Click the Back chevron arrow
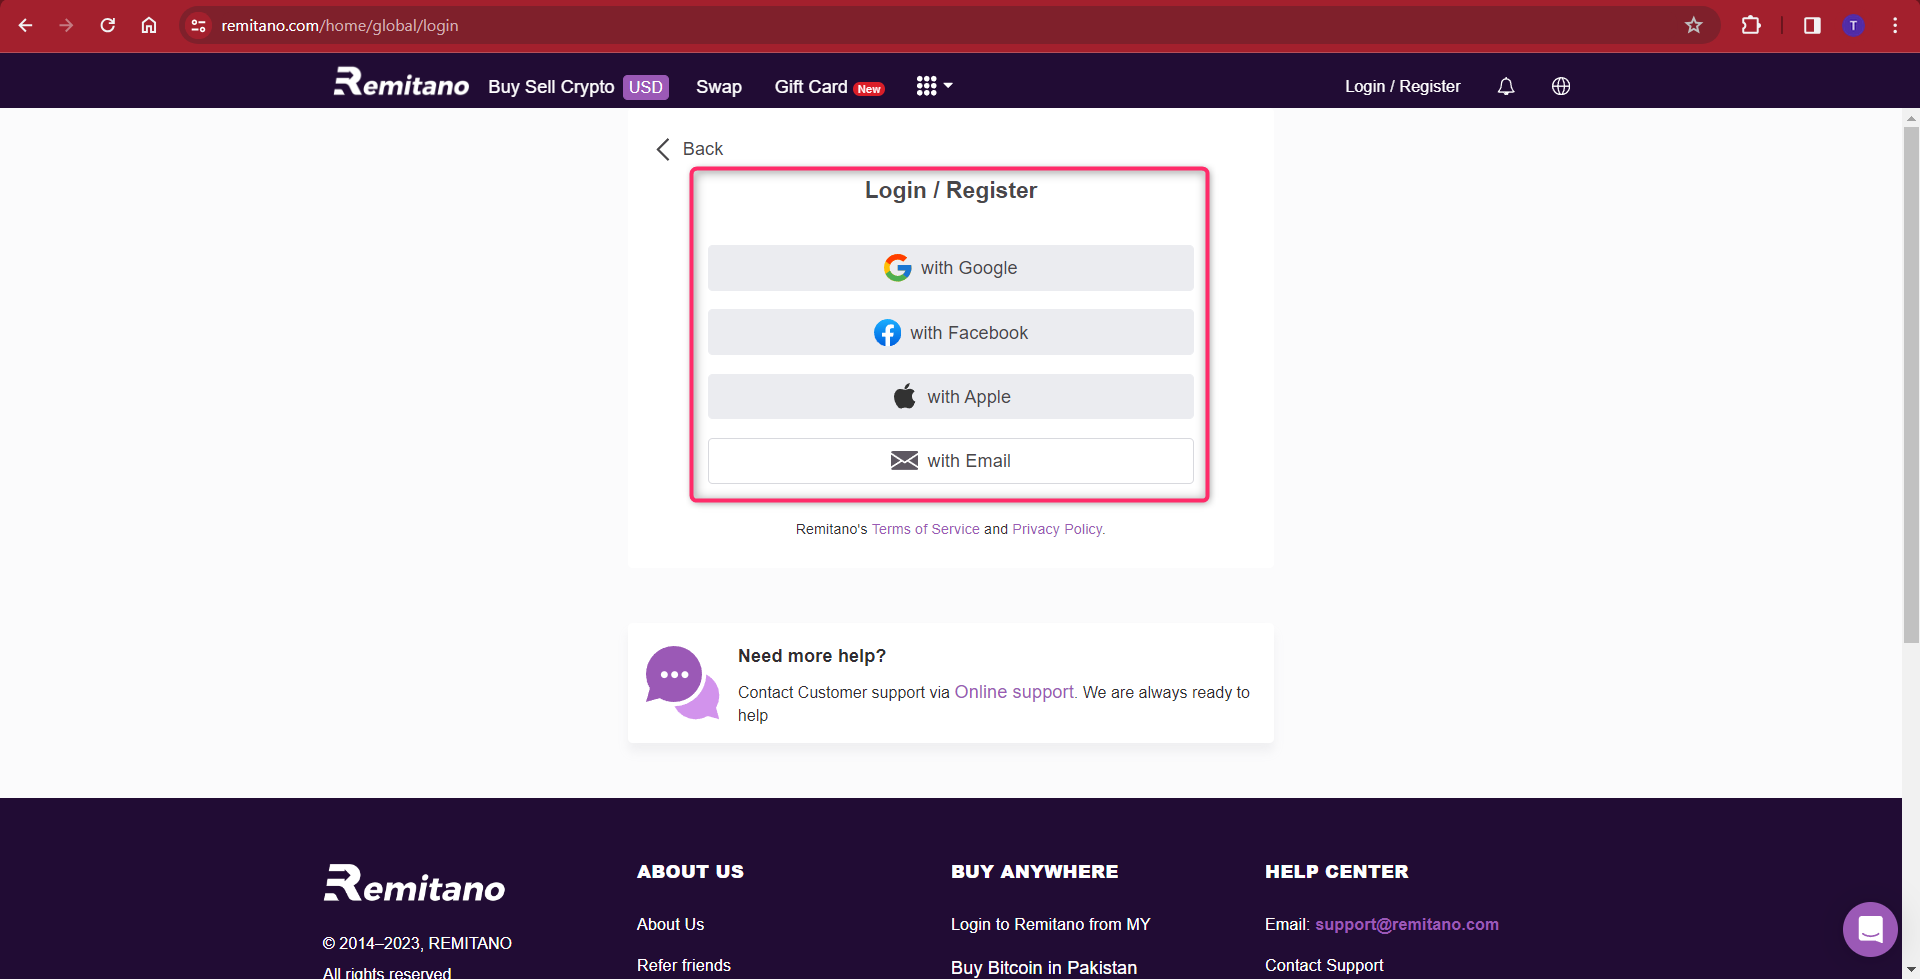This screenshot has height=979, width=1920. click(x=662, y=148)
